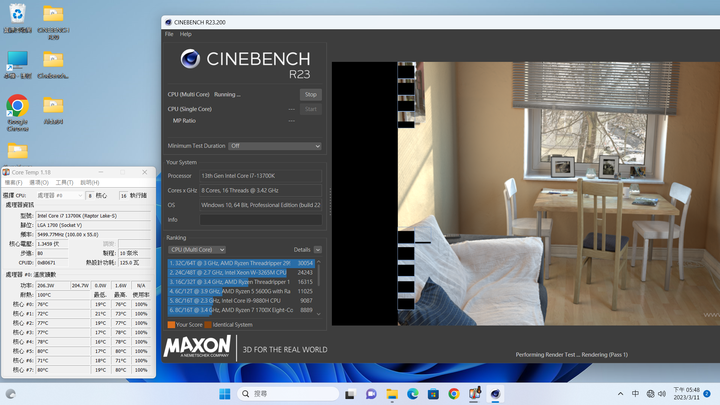Open Chrome from the taskbar
This screenshot has height=405, width=720.
[x=454, y=394]
